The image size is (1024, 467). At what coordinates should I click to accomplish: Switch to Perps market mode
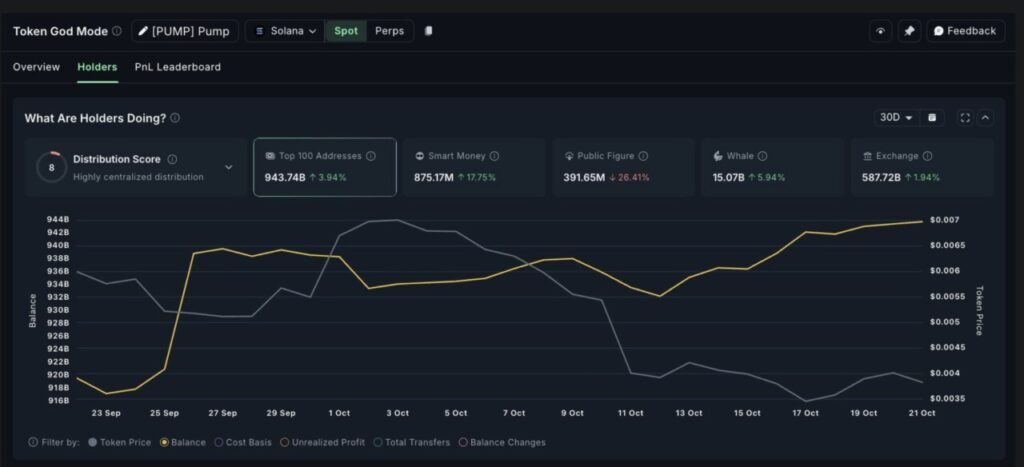pos(389,31)
